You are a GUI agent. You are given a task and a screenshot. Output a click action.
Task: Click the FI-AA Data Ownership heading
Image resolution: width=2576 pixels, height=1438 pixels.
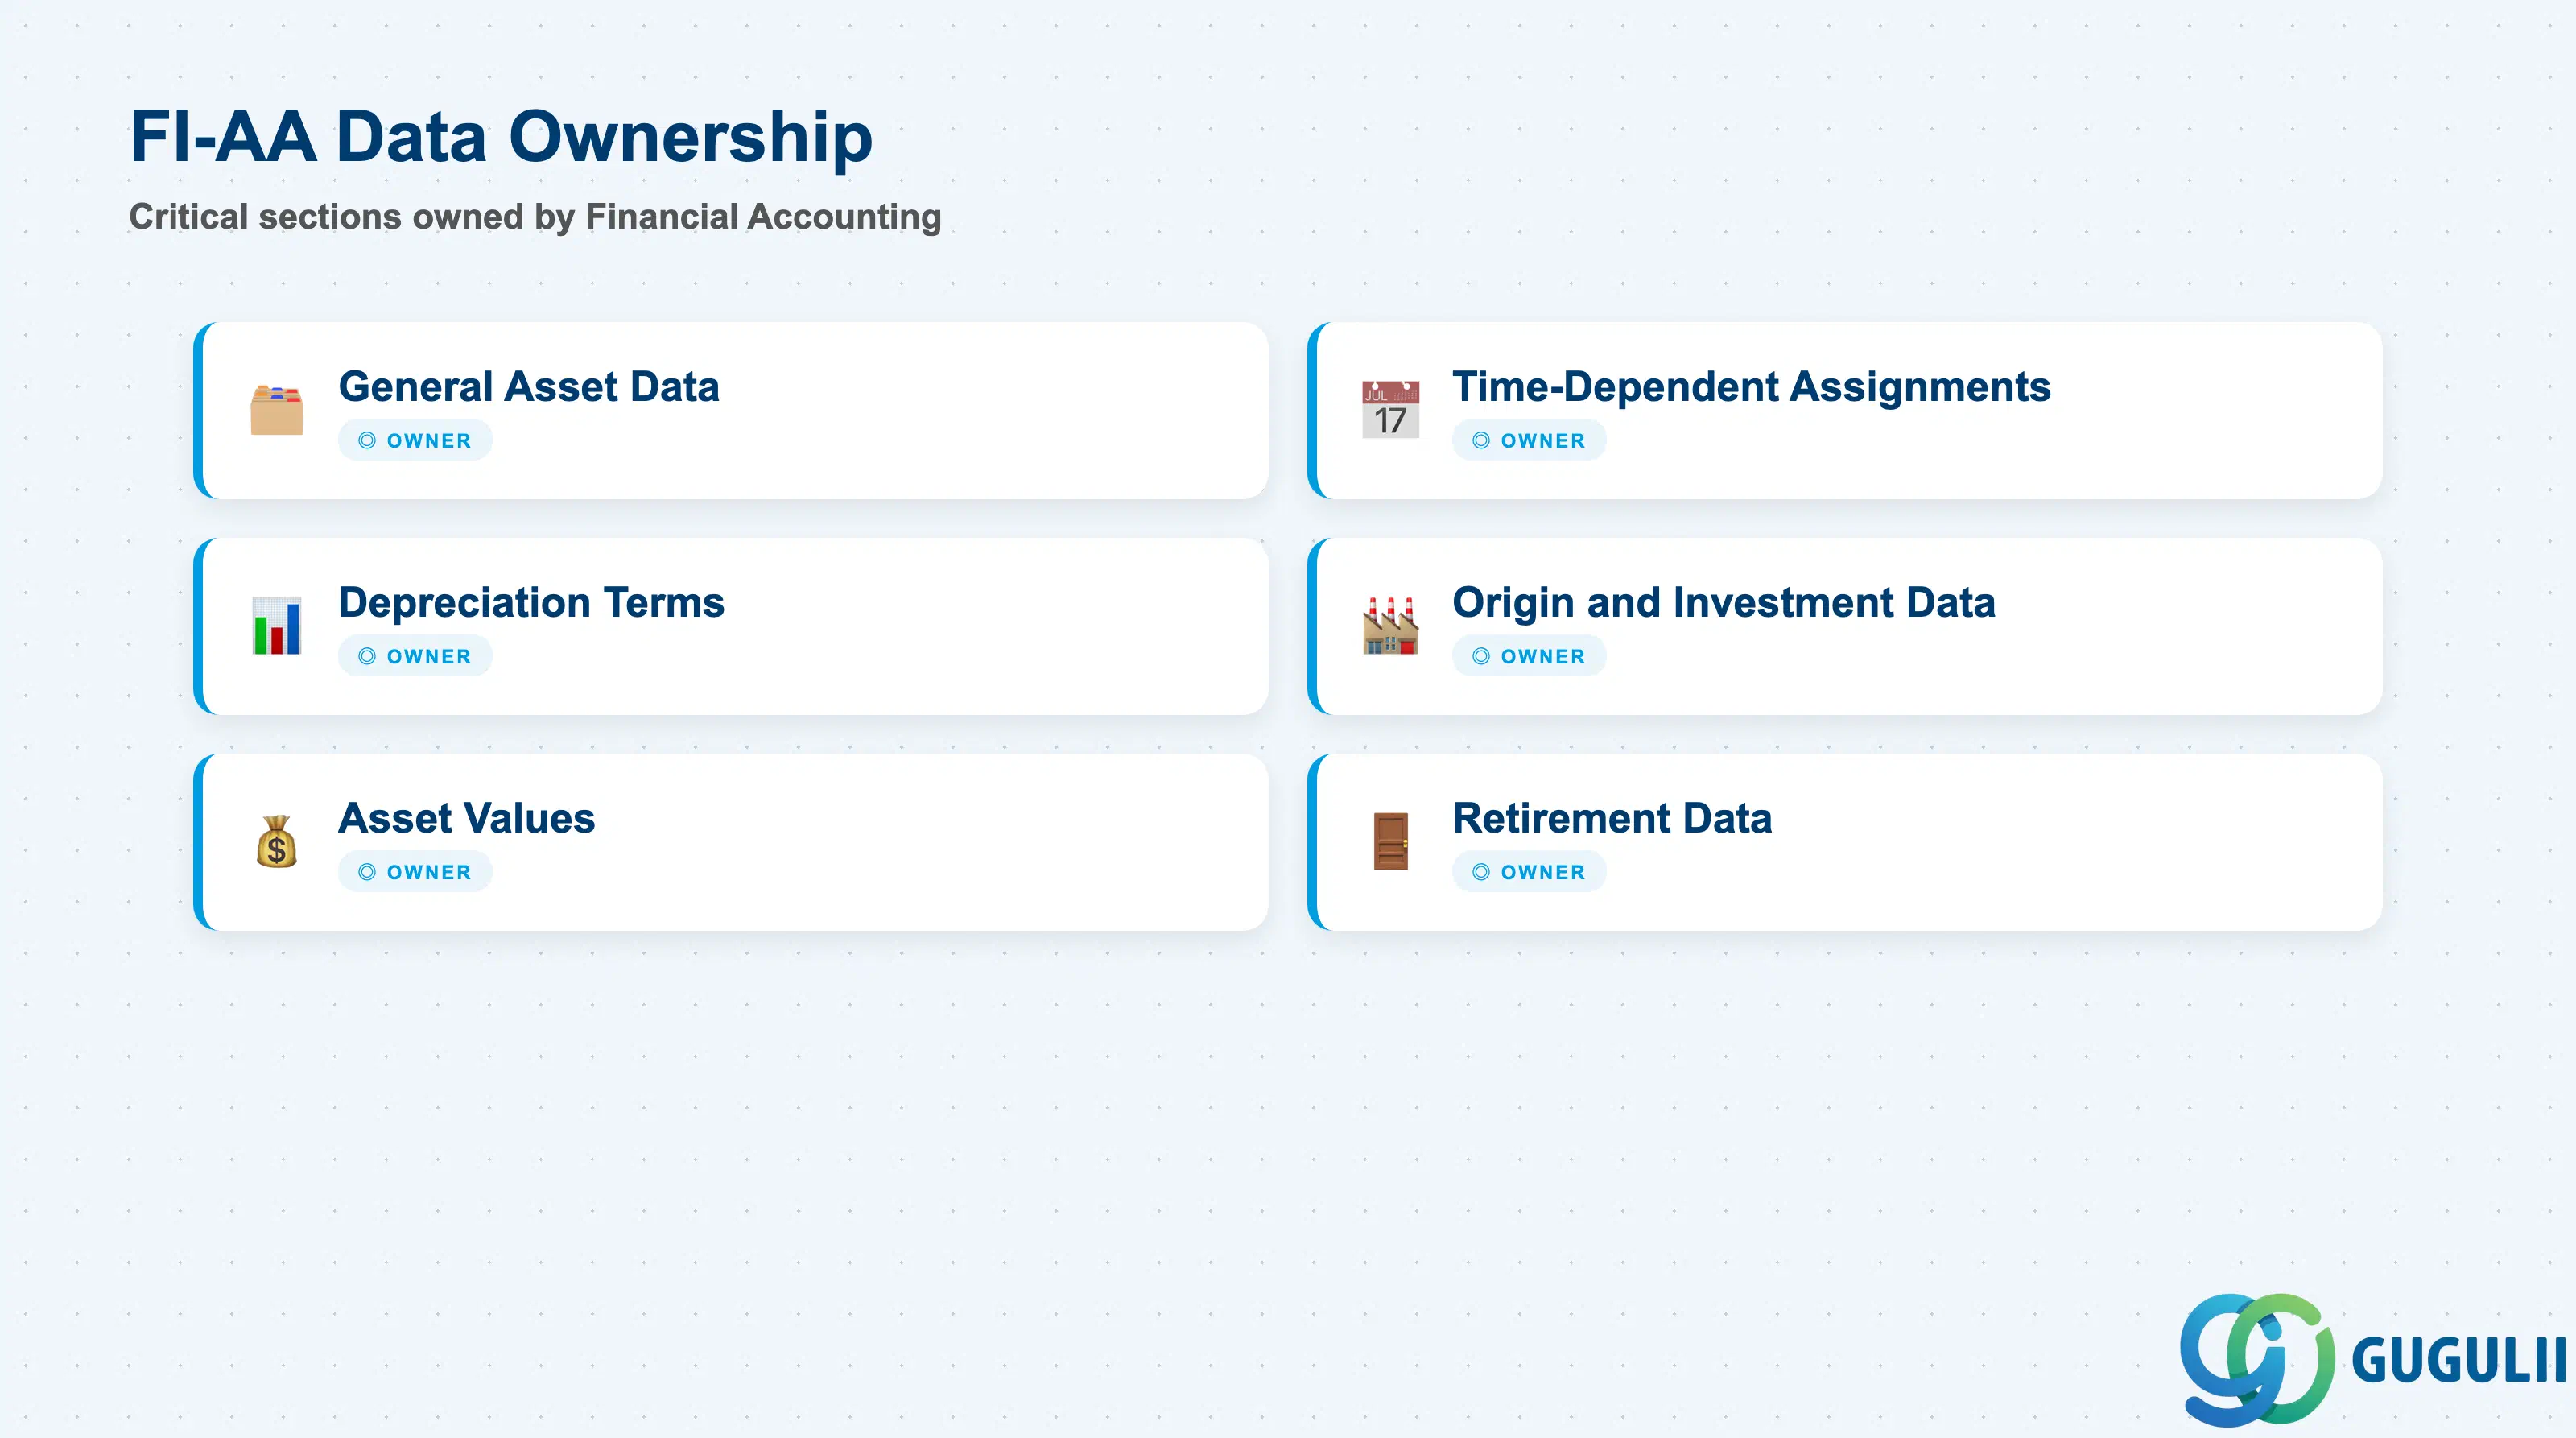click(x=502, y=137)
